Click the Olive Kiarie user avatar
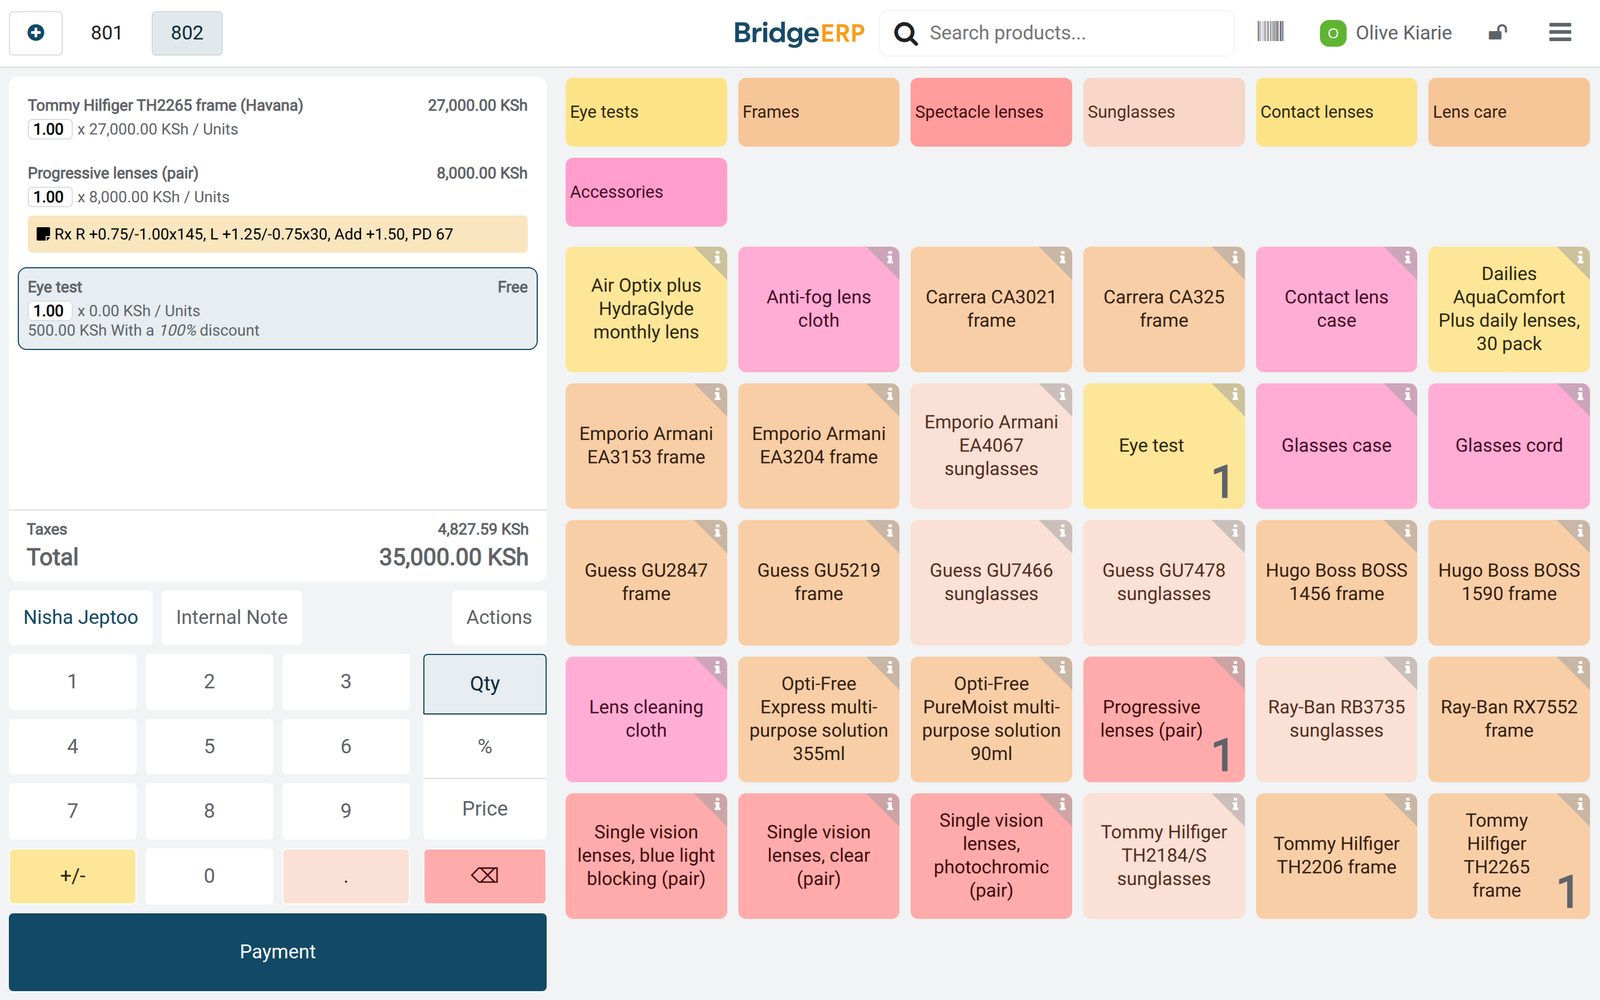This screenshot has height=1000, width=1600. click(1333, 33)
